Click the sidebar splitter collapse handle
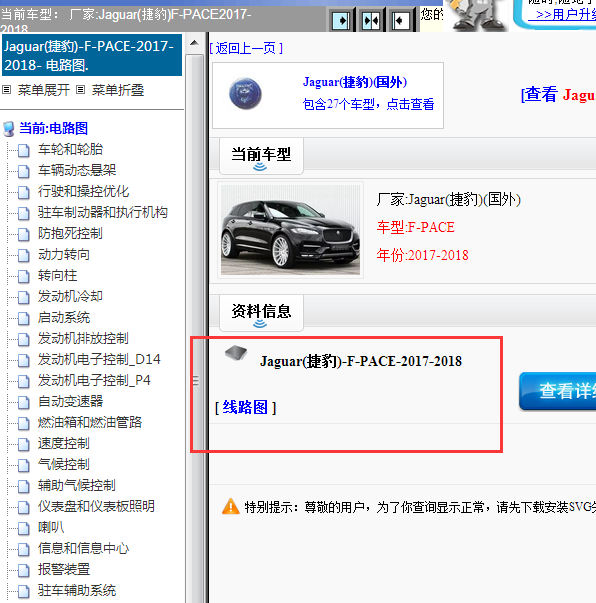Image resolution: width=596 pixels, height=603 pixels. (196, 380)
